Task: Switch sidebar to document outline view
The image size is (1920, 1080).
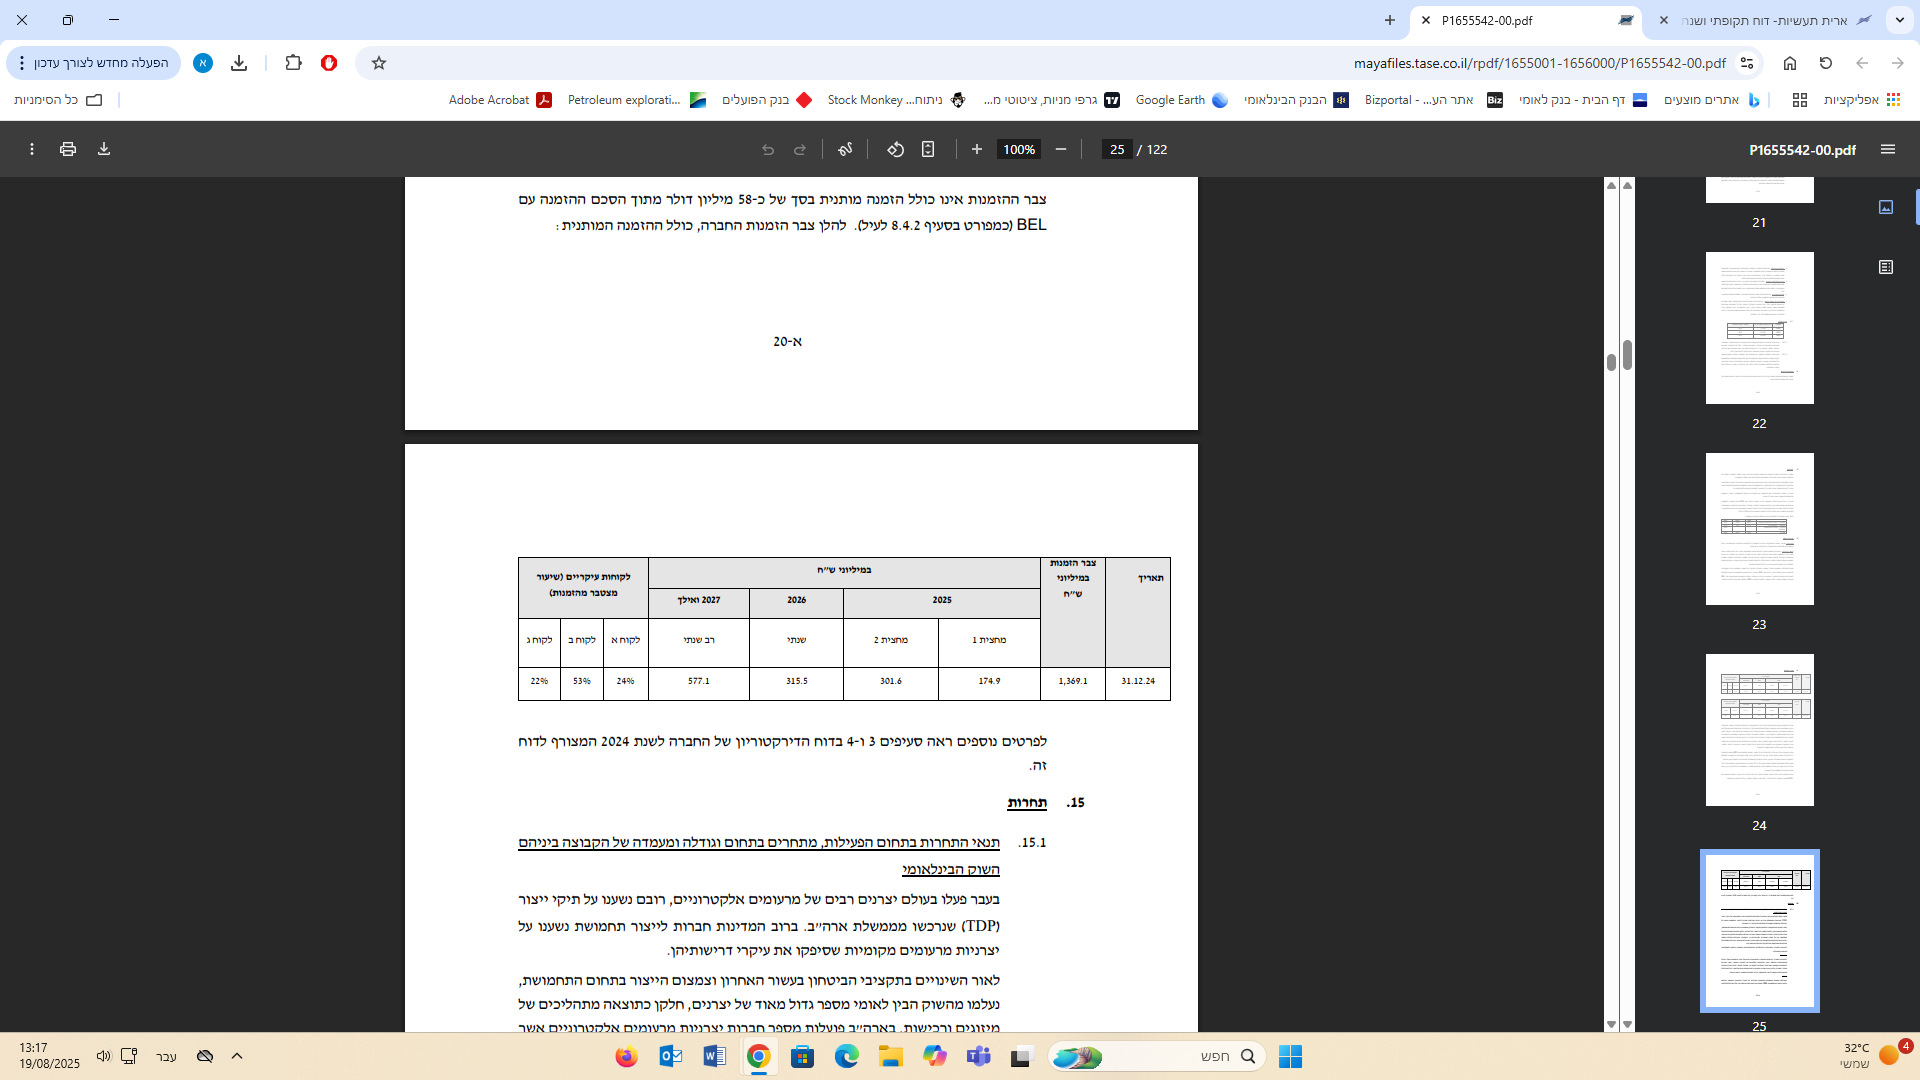Action: [x=1886, y=267]
